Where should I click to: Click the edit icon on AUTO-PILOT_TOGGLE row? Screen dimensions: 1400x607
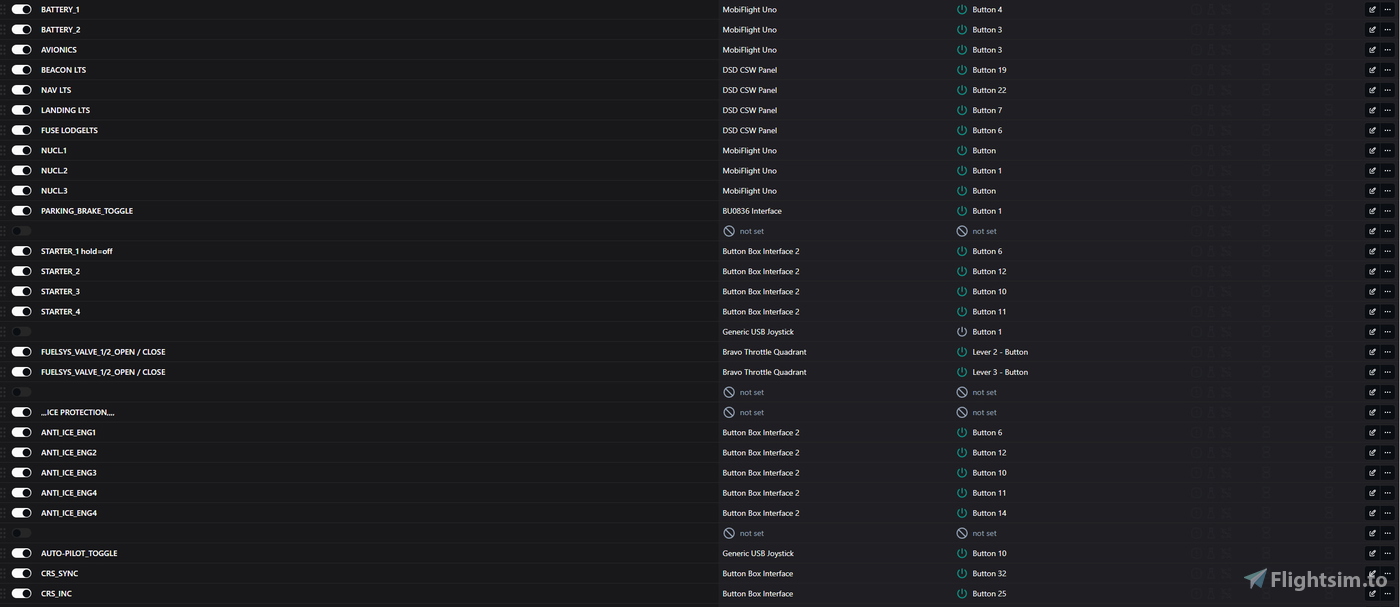[1372, 553]
